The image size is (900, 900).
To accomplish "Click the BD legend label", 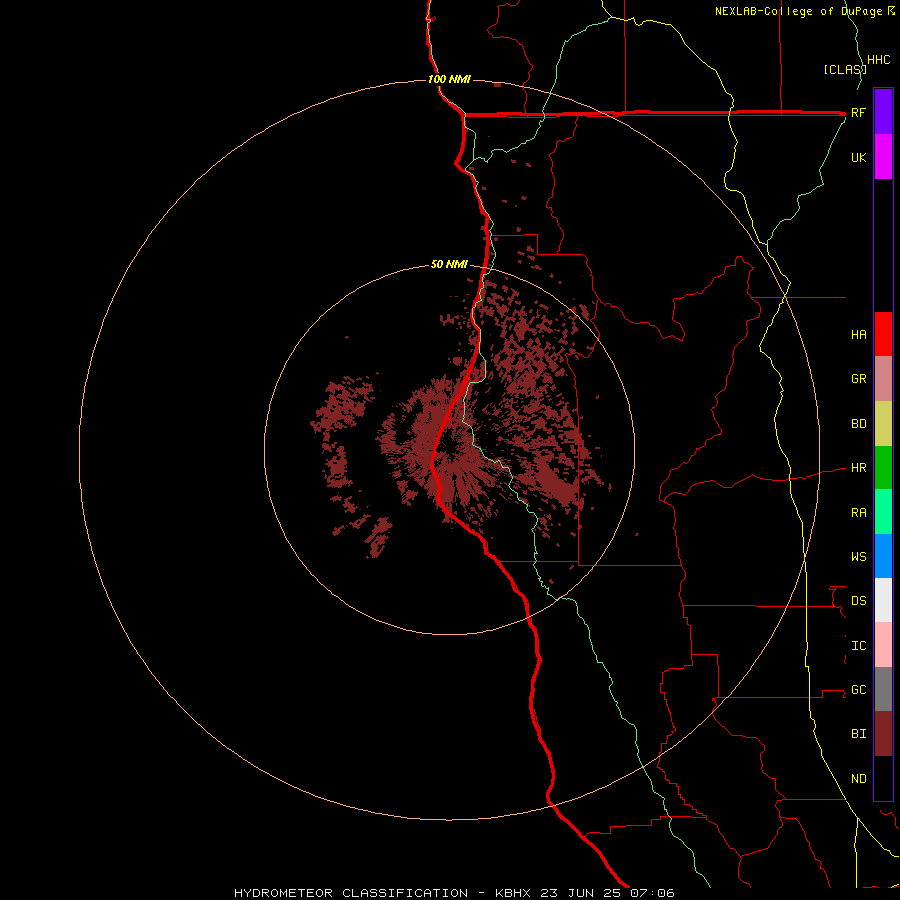I will [858, 424].
